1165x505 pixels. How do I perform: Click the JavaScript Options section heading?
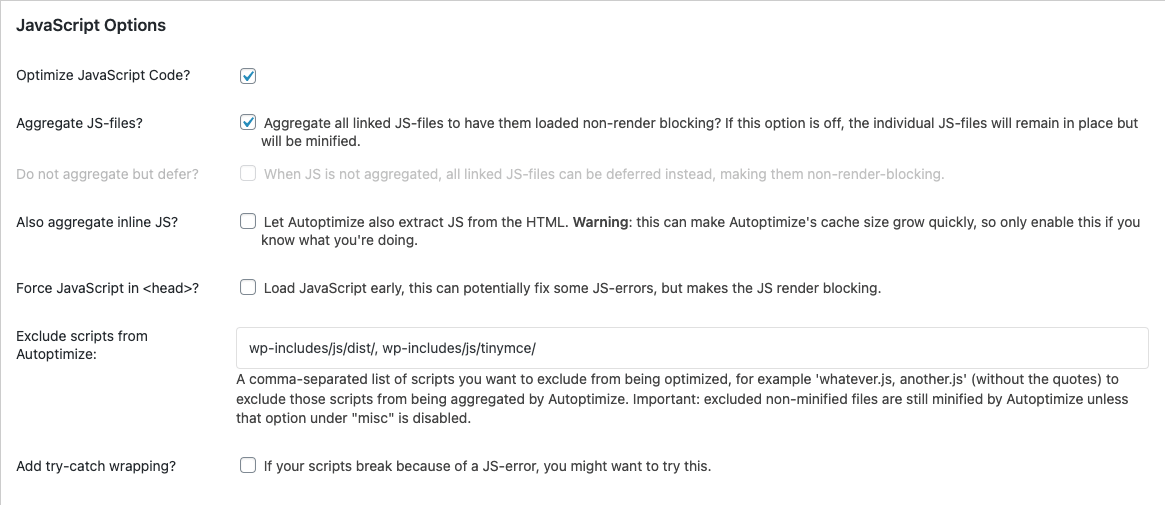coord(91,26)
